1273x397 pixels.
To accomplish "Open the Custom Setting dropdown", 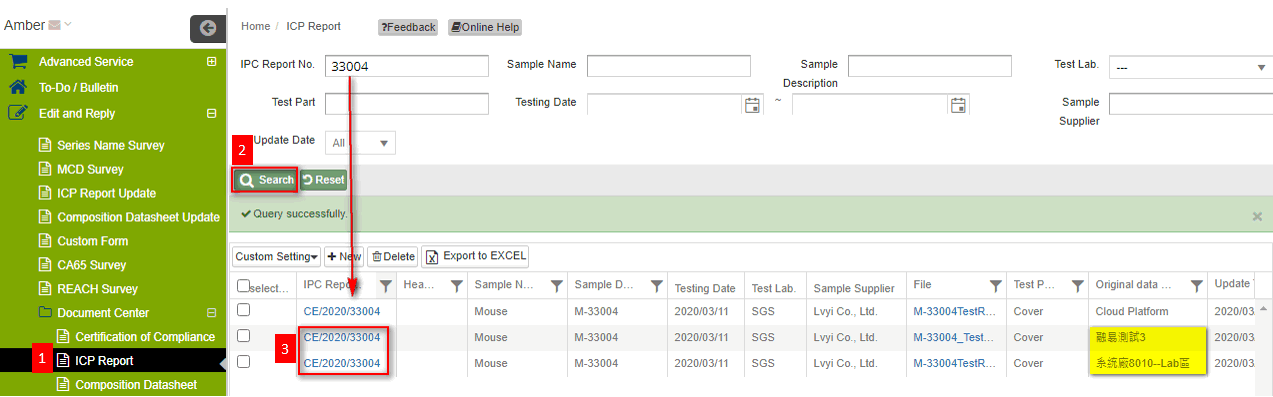I will (276, 257).
